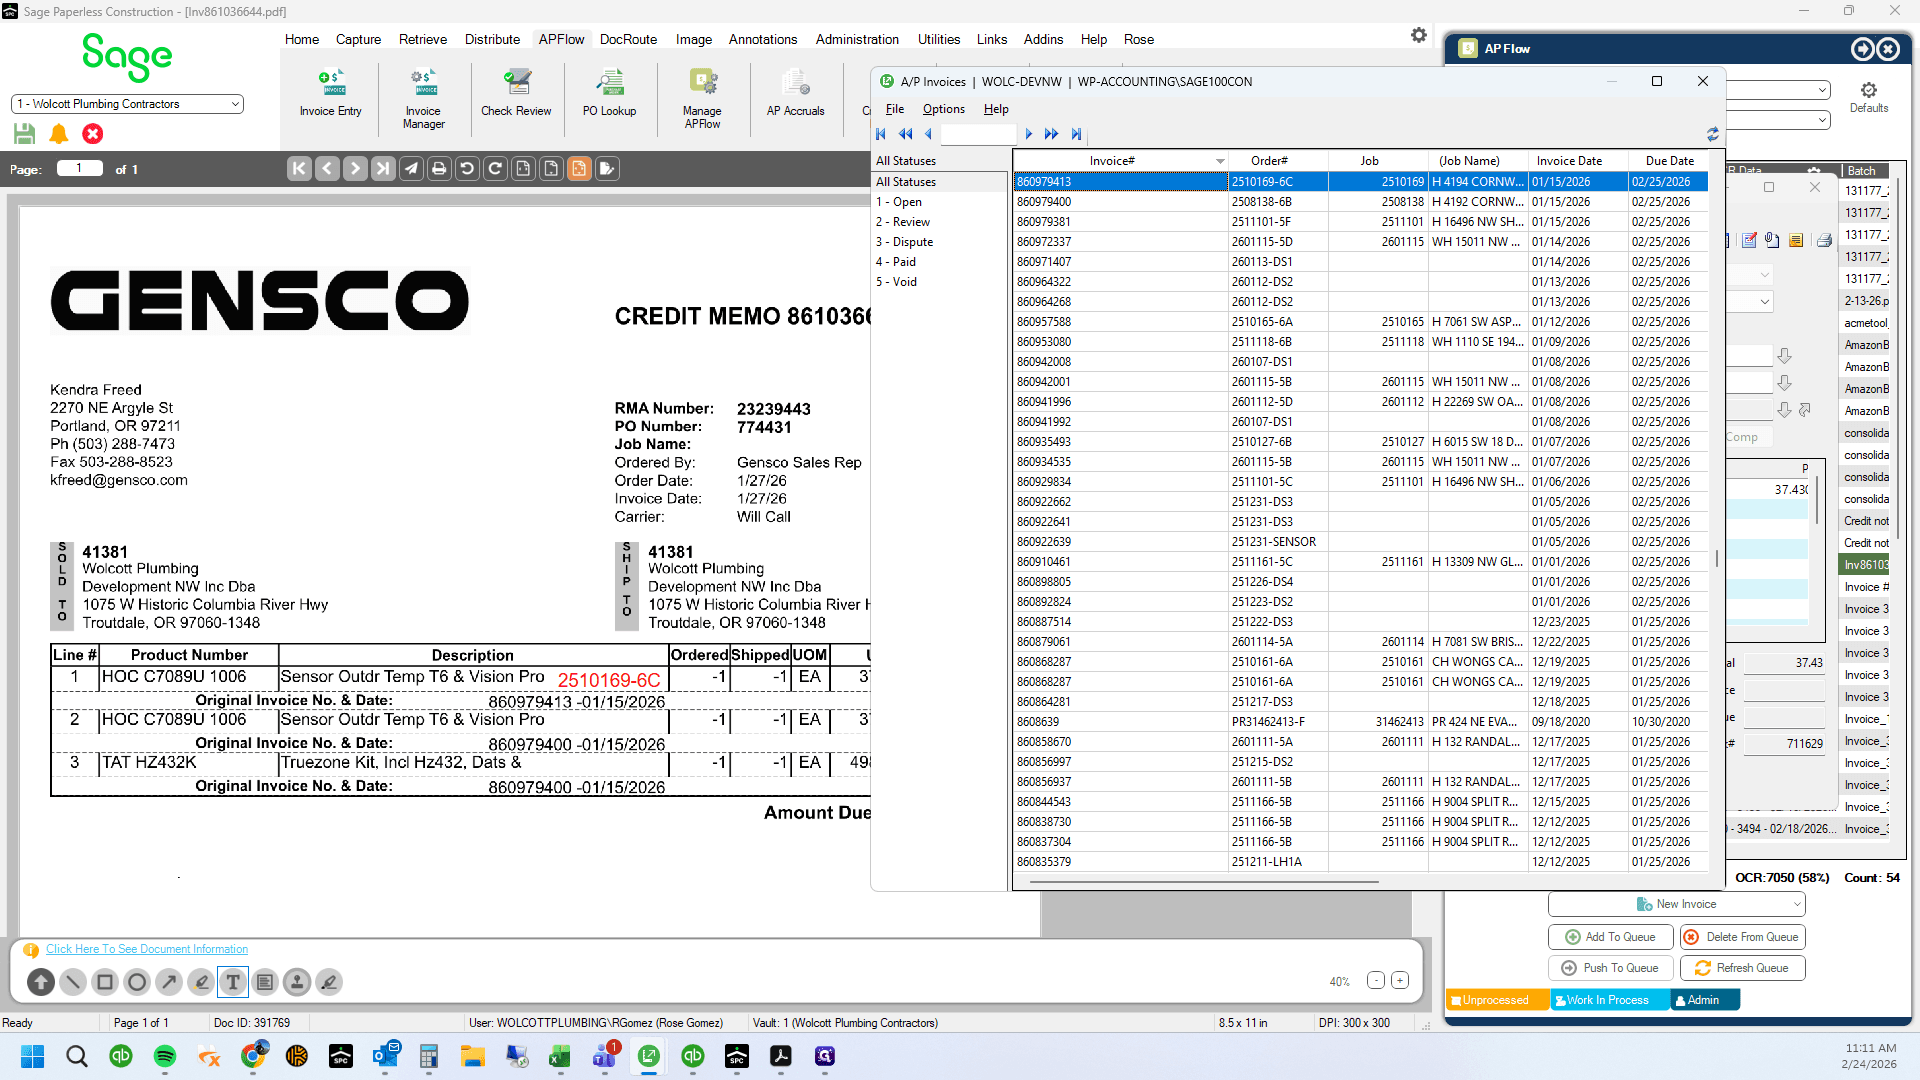
Task: Open the edit document page icon
Action: pyautogui.click(x=607, y=169)
